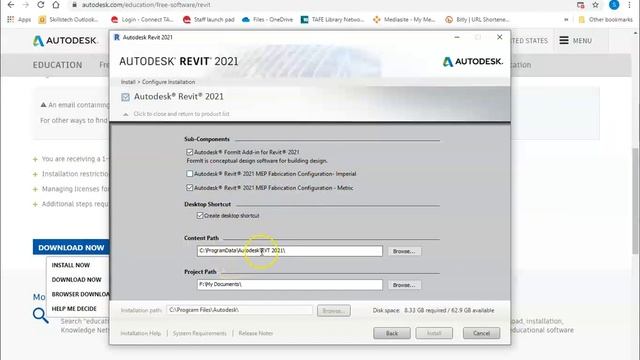Screen dimensions: 640x360
Task: Open the browser profile avatar
Action: 614,5
